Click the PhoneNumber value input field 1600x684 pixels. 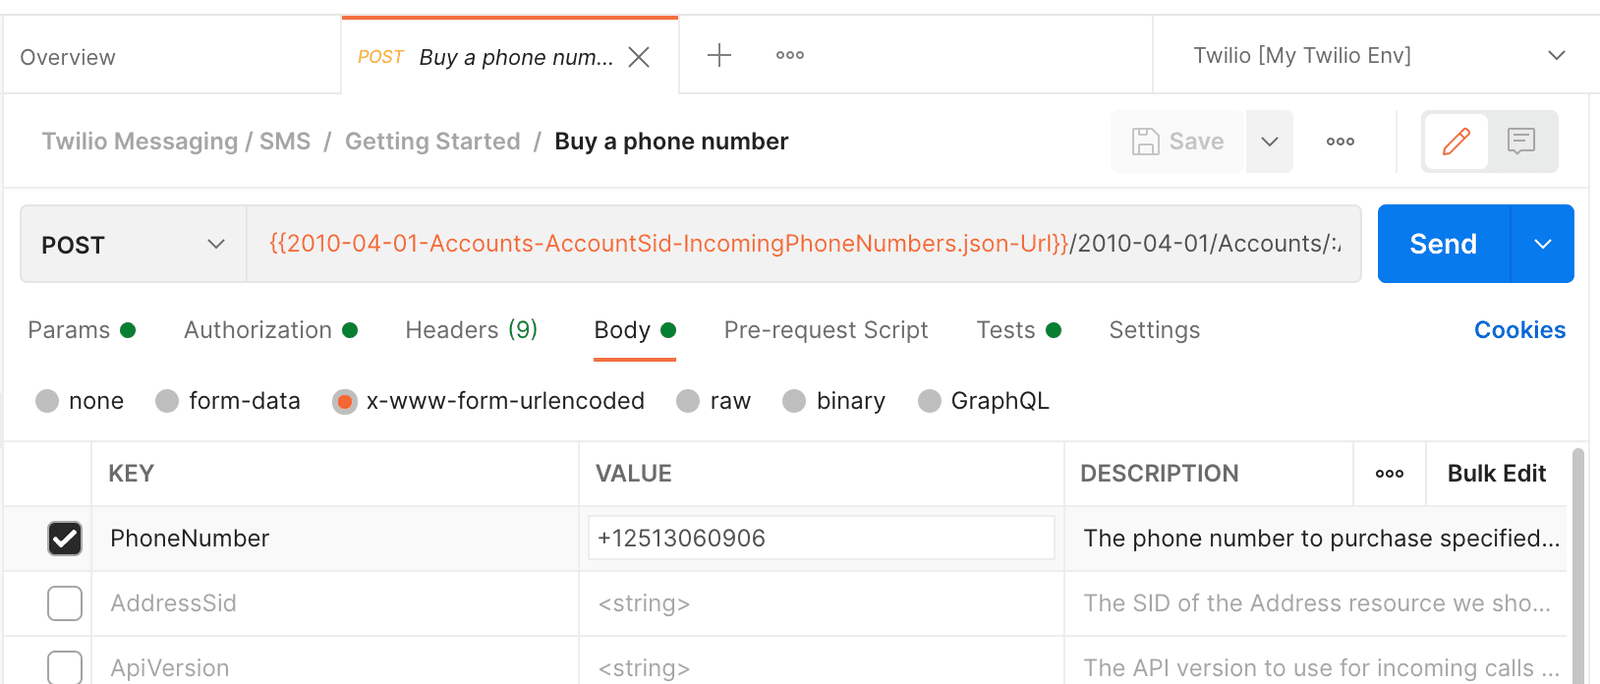click(820, 538)
